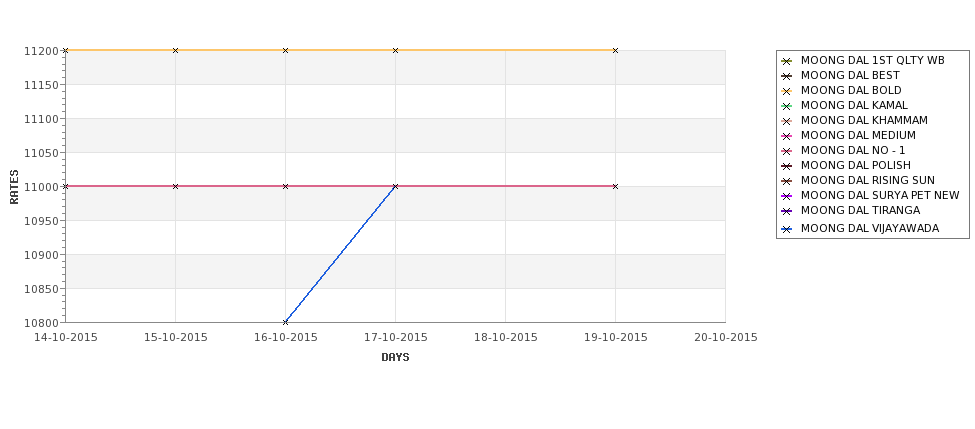Click the orange data point at 19-10-2015

[615, 50]
